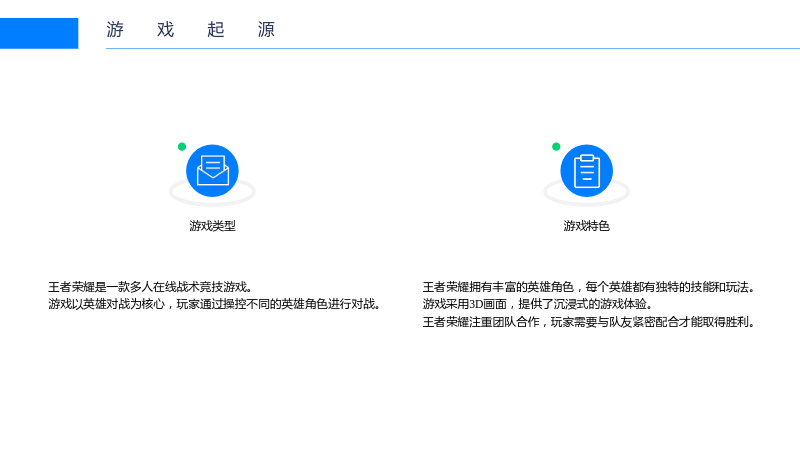Image resolution: width=800 pixels, height=450 pixels.
Task: Select the blue rectangle in the header
Action: pos(39,33)
